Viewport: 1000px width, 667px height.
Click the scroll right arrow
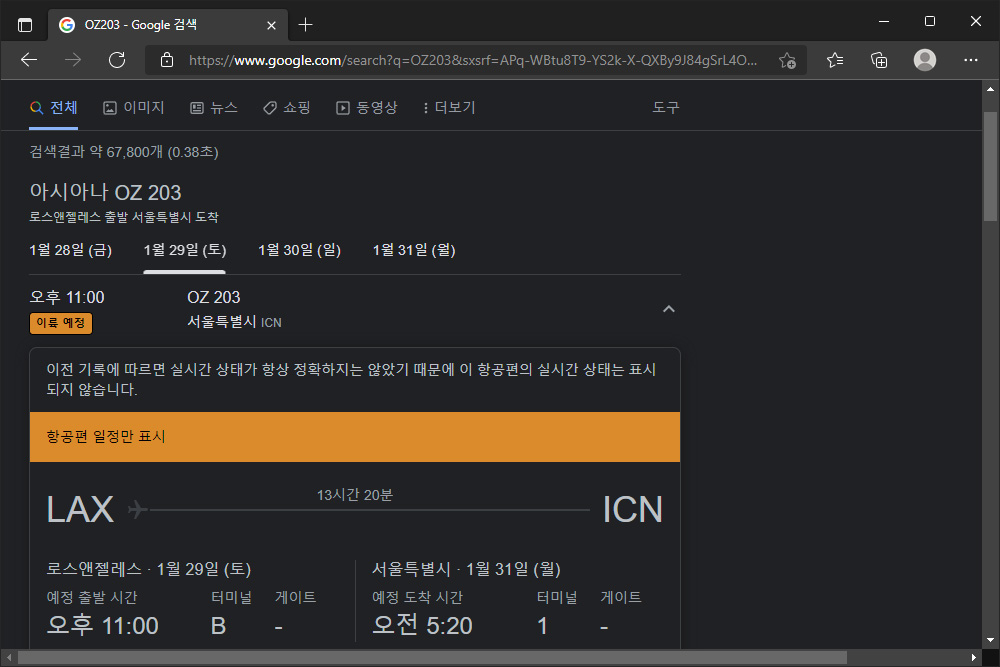click(973, 657)
